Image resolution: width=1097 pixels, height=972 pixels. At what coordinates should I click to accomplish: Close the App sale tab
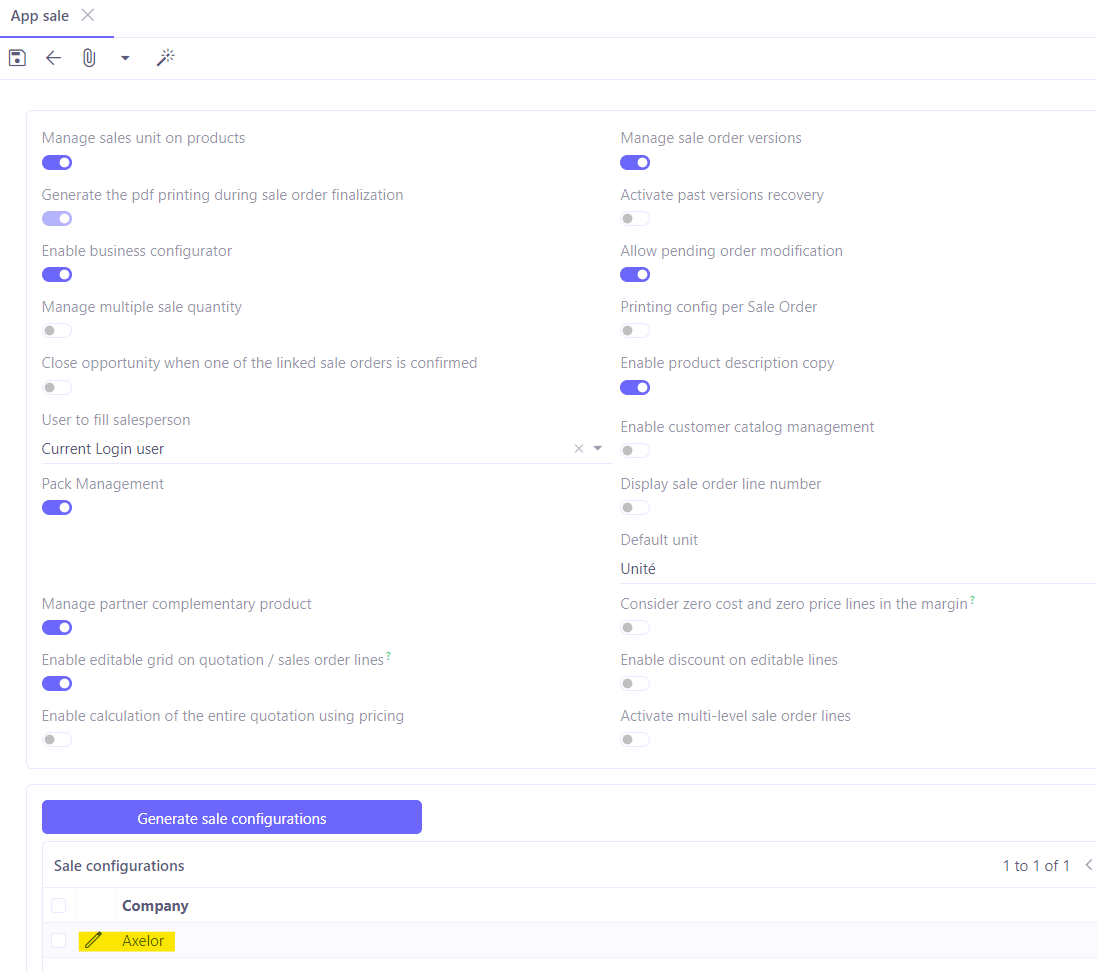(87, 15)
